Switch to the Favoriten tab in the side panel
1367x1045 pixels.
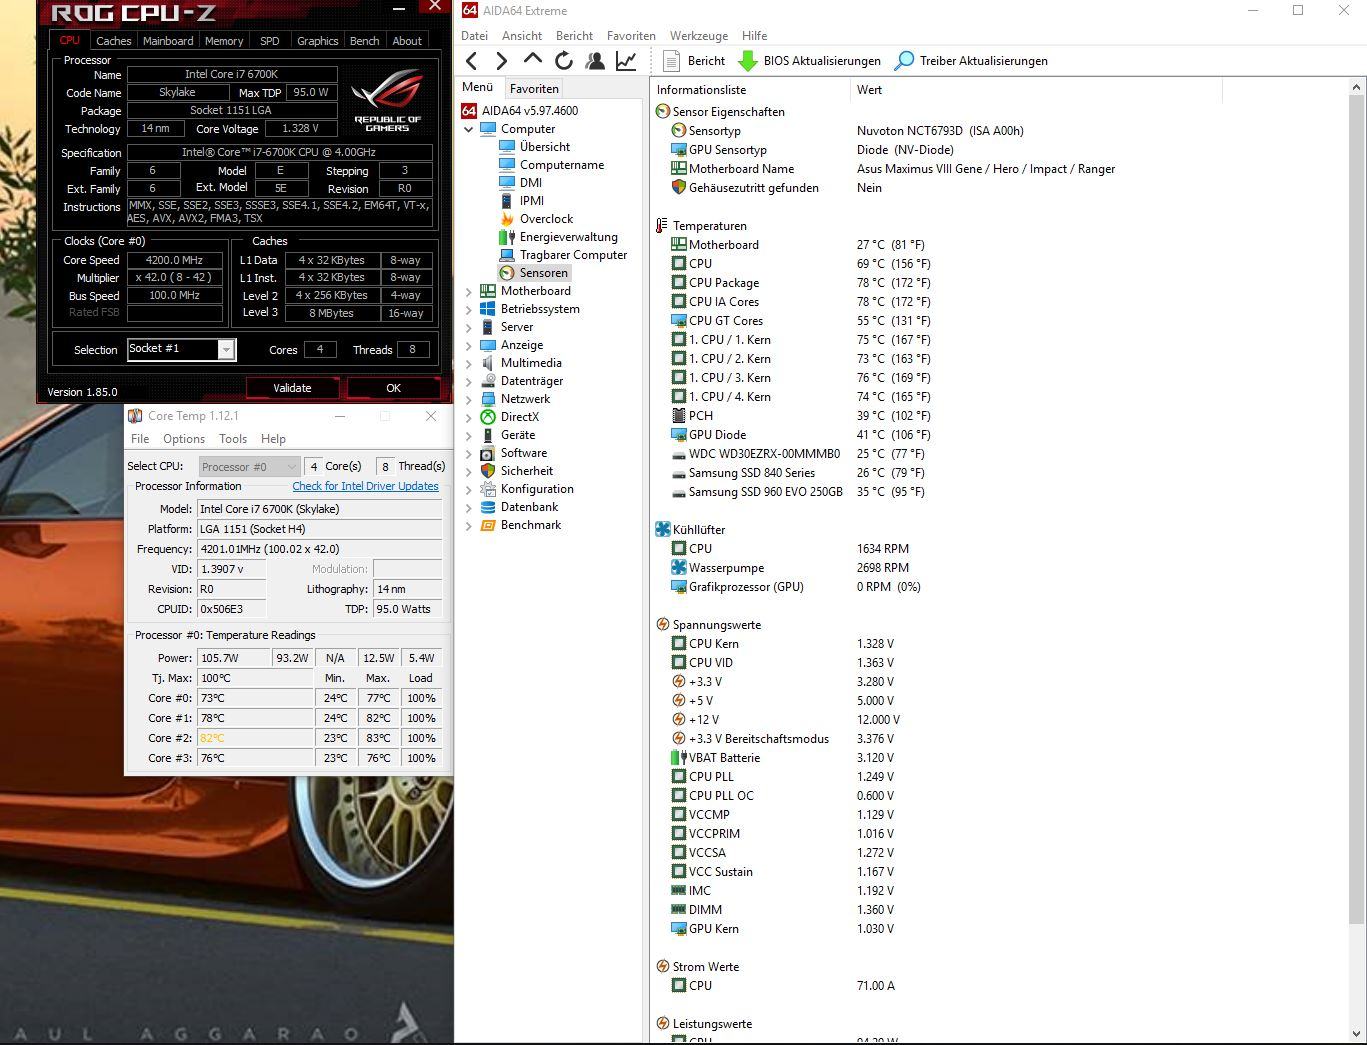click(x=534, y=88)
